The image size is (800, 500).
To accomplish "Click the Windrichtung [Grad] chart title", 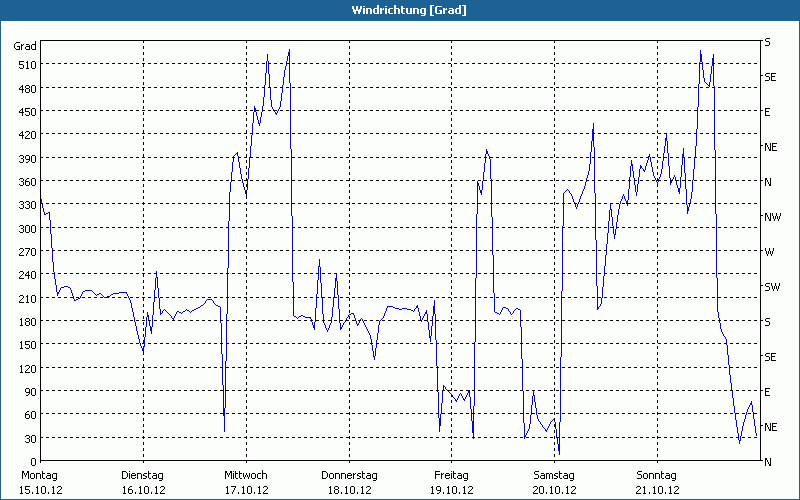I will point(400,10).
